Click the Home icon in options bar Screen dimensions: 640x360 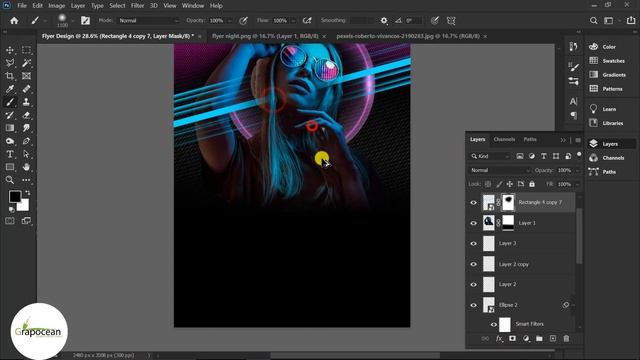click(14, 20)
